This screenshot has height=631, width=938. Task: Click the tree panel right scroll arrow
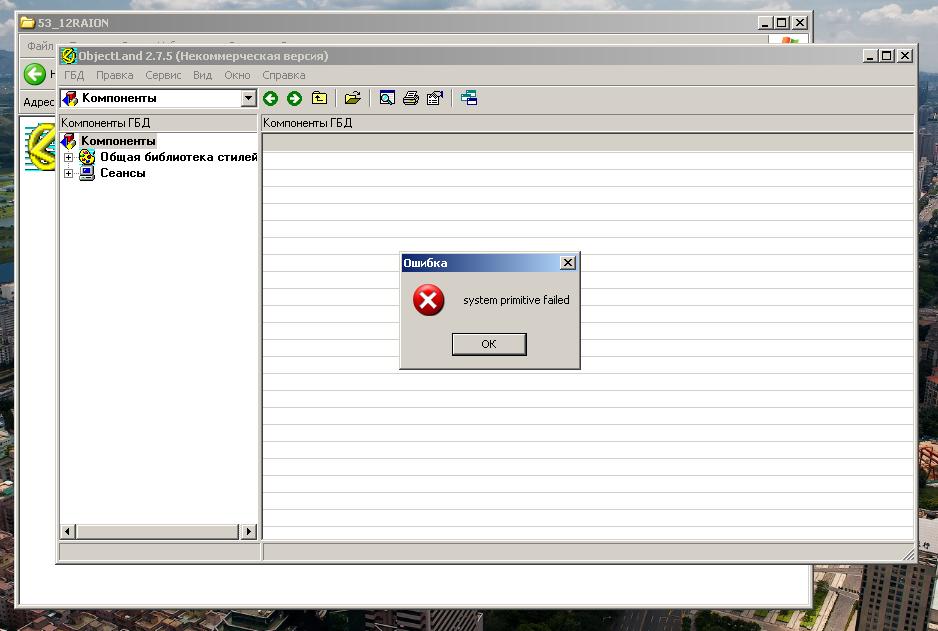click(x=250, y=532)
